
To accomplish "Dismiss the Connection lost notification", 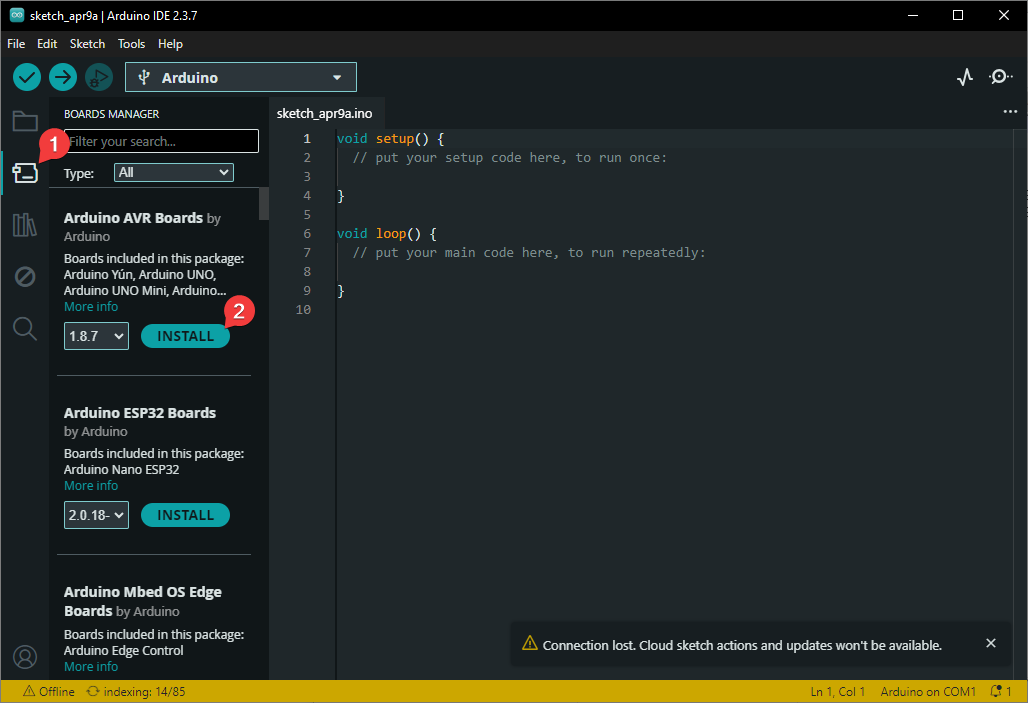I will coord(991,643).
